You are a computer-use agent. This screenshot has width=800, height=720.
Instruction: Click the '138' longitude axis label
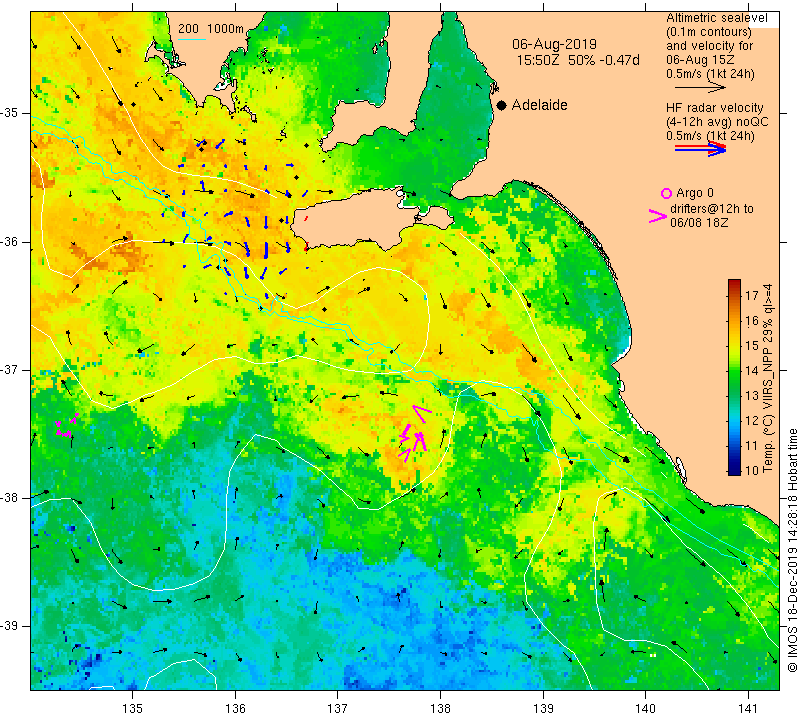440,709
